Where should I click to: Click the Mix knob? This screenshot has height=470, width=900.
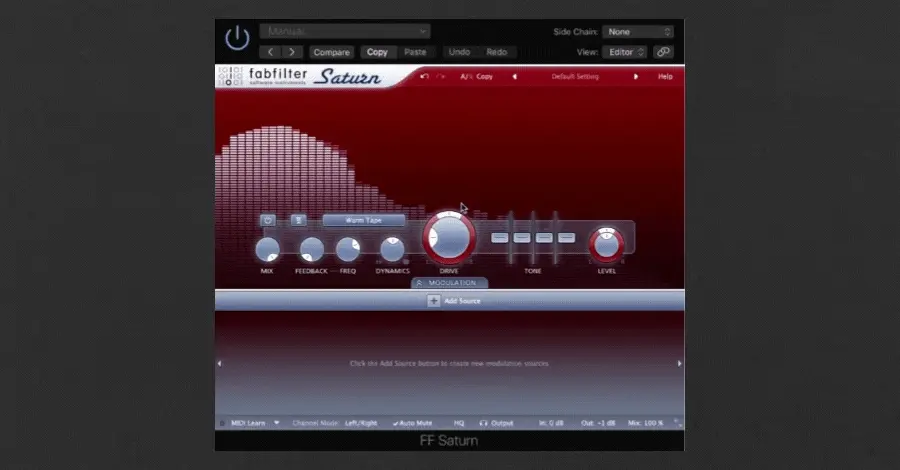[267, 250]
